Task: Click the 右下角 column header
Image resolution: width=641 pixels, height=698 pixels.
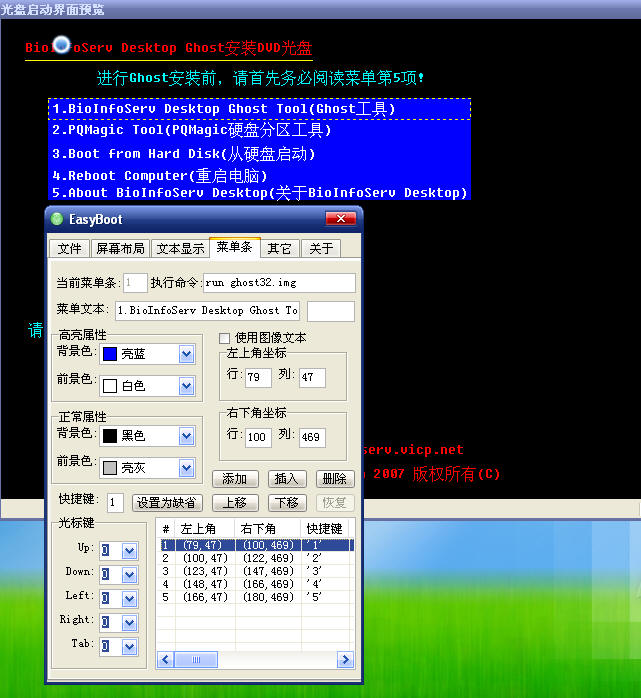Action: click(x=268, y=529)
